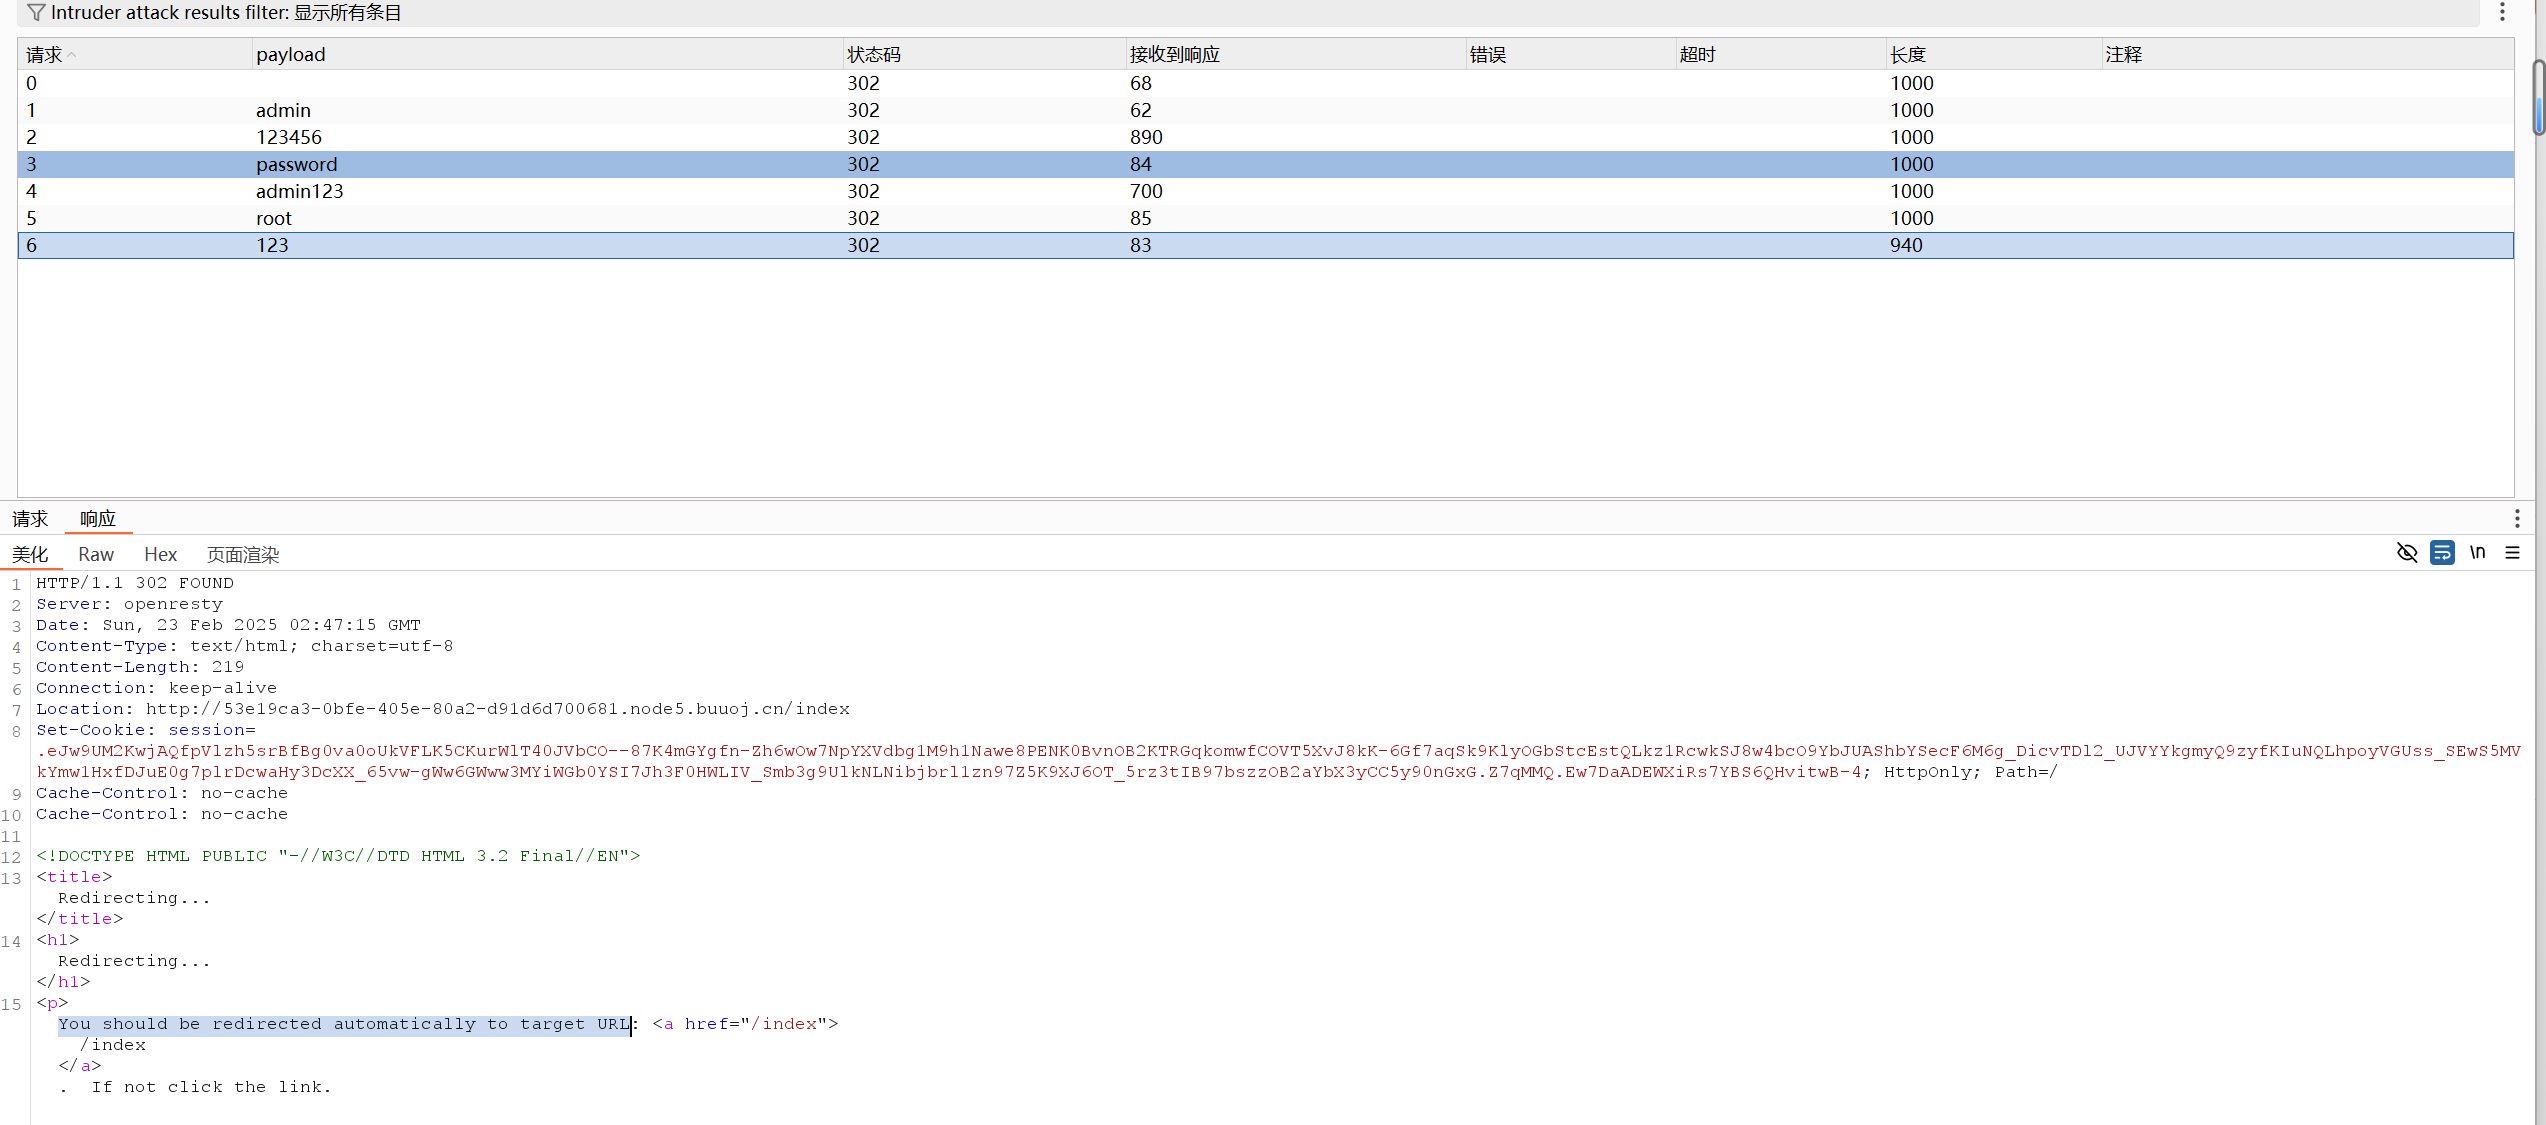The height and width of the screenshot is (1125, 2546).
Task: Click the right-side vertical scrollbar thumb
Action: (2538, 97)
